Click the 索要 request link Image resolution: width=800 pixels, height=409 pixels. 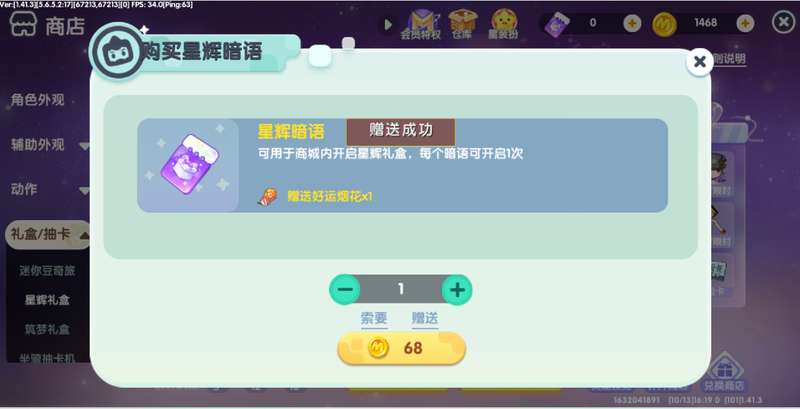click(374, 319)
